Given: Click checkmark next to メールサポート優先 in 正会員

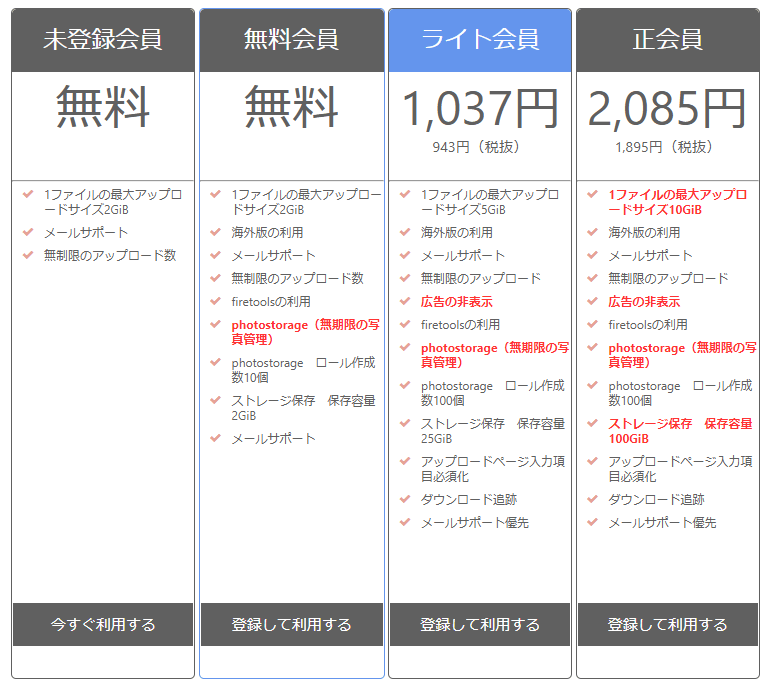Looking at the screenshot, I should tap(593, 522).
